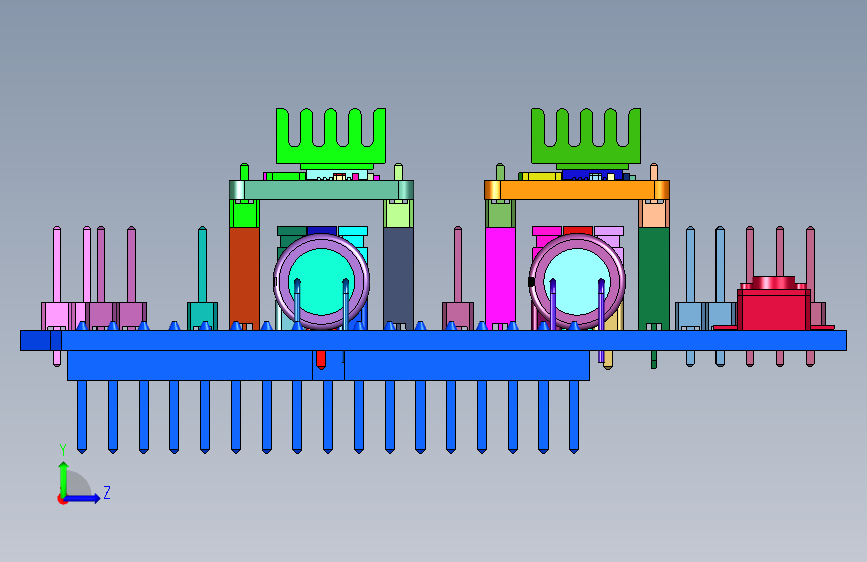The height and width of the screenshot is (562, 867).
Task: Select the peach spacer under the orange bracket
Action: click(654, 214)
